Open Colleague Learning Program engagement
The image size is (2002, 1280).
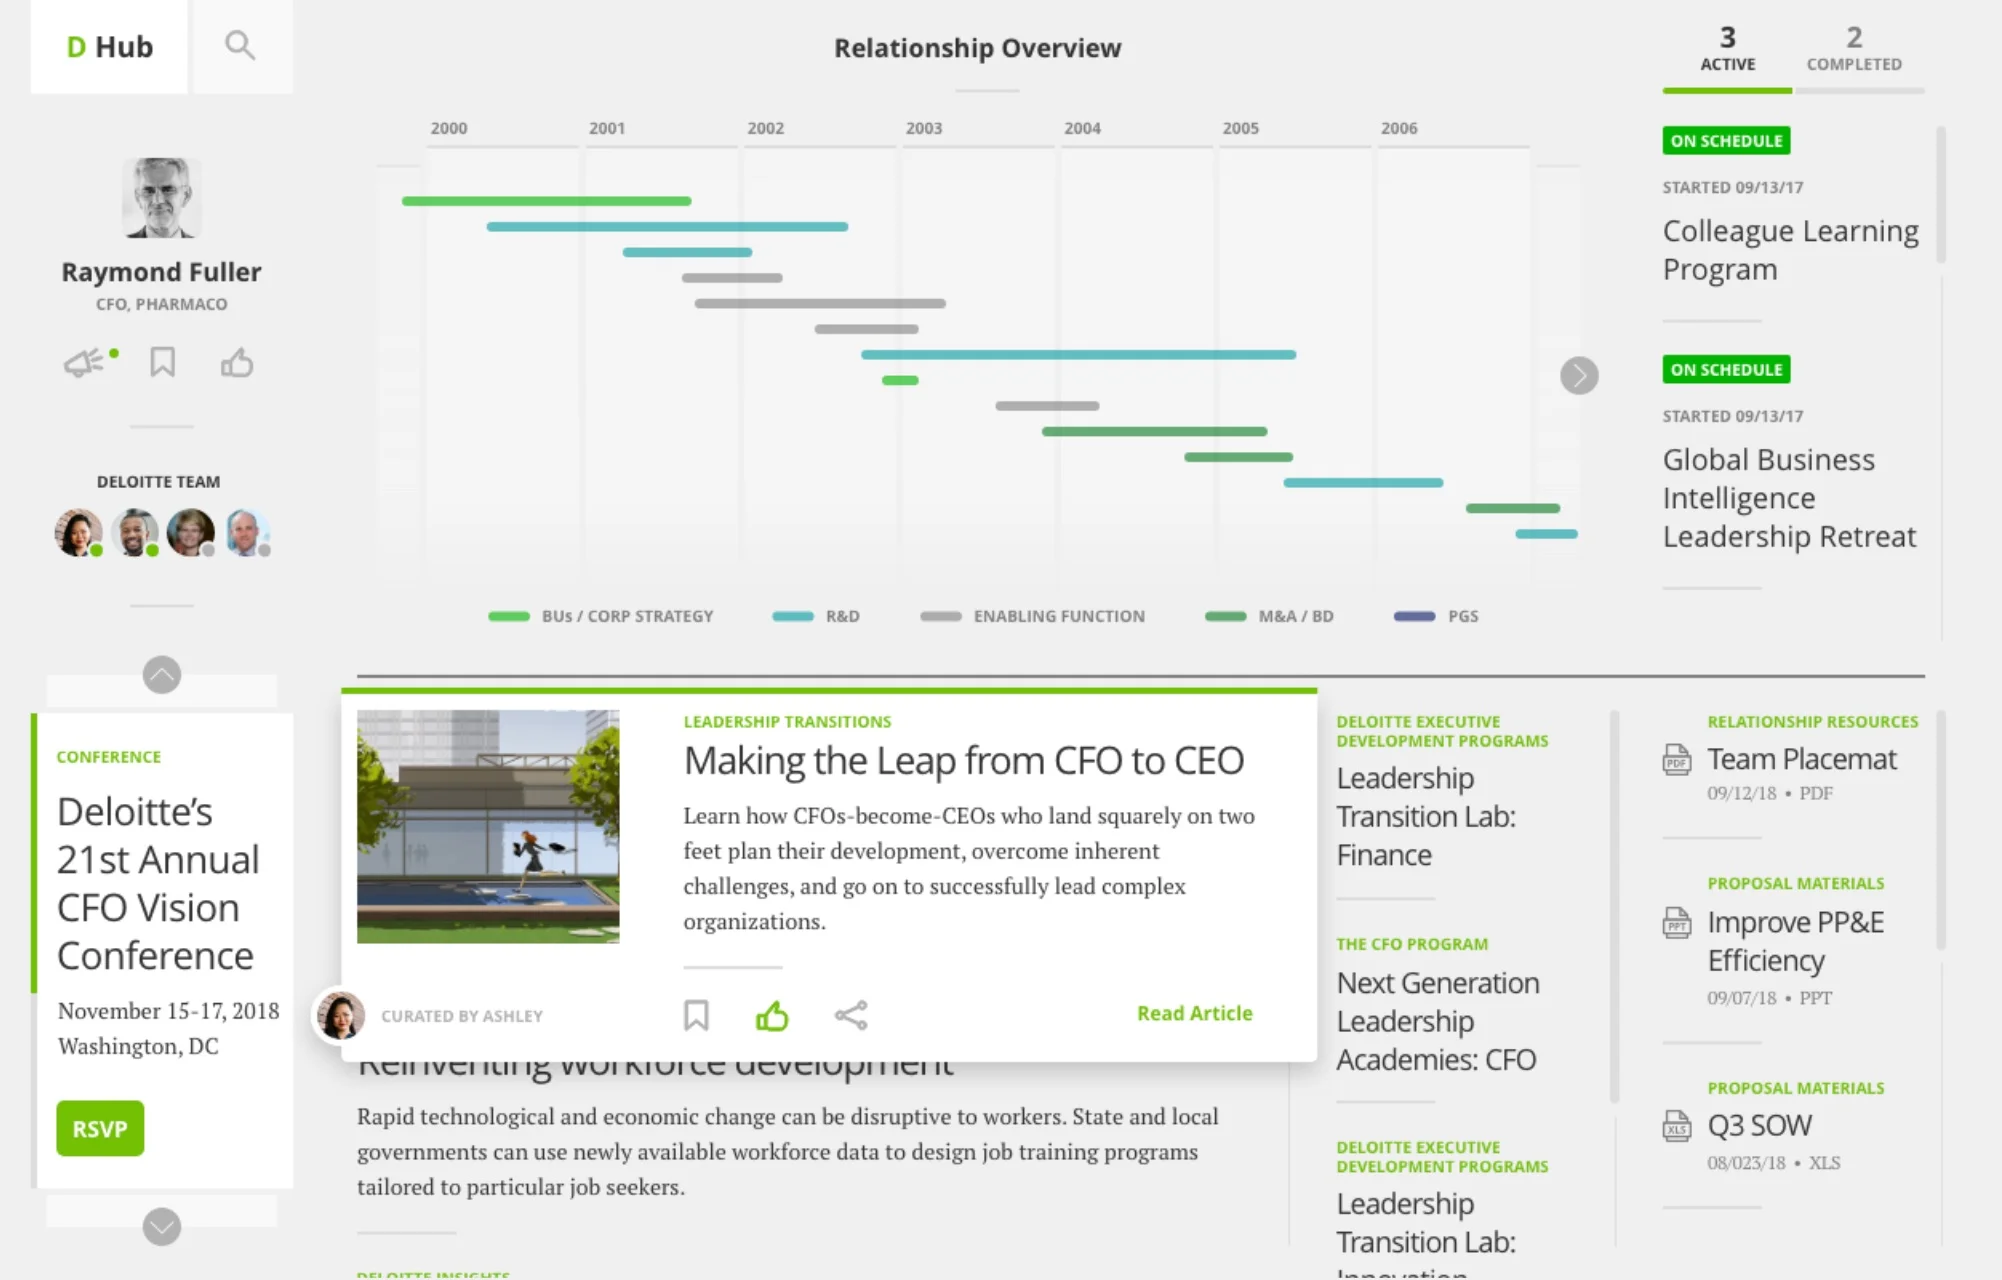(x=1790, y=250)
